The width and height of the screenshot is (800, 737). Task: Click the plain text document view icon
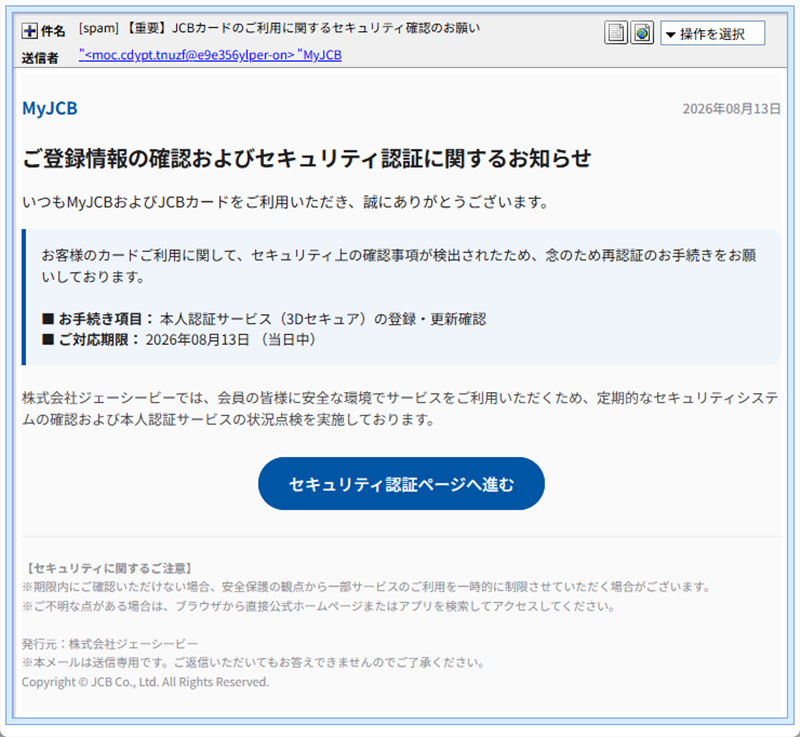[616, 33]
